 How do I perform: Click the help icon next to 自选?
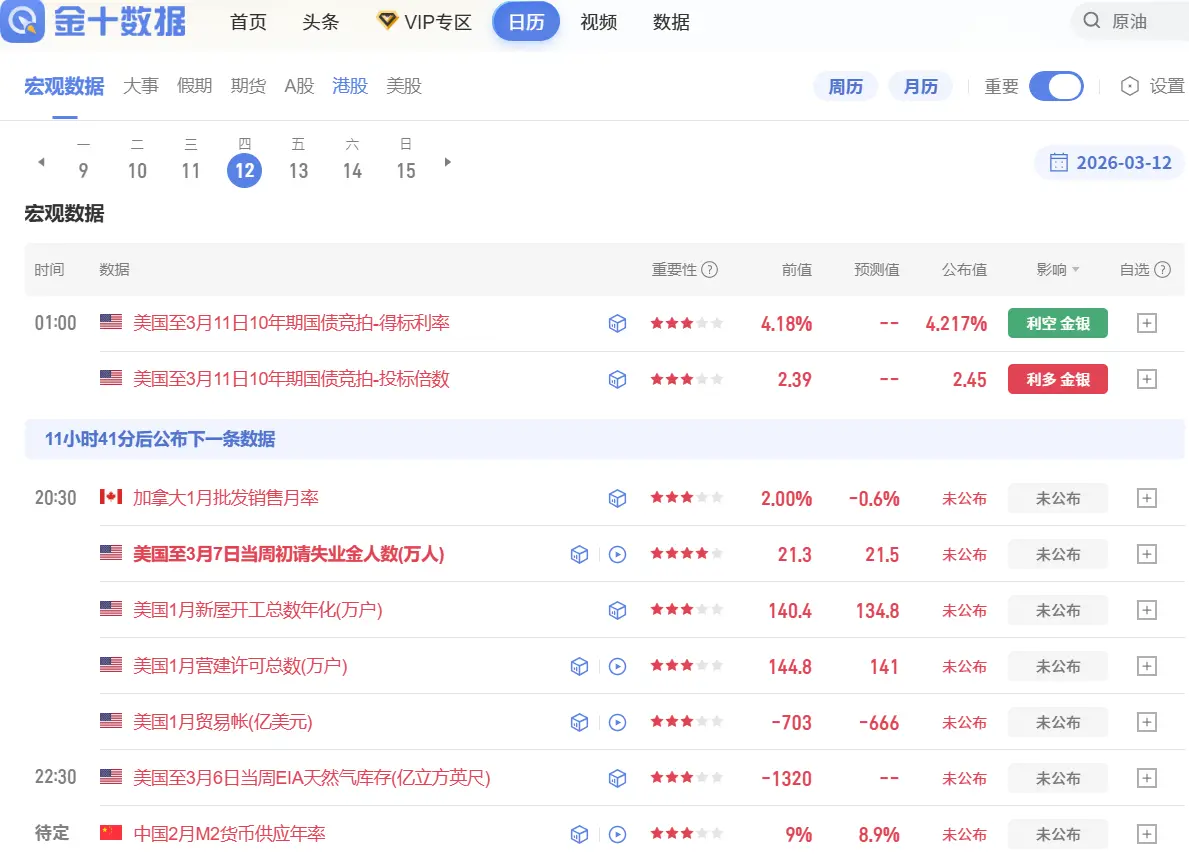click(1162, 270)
